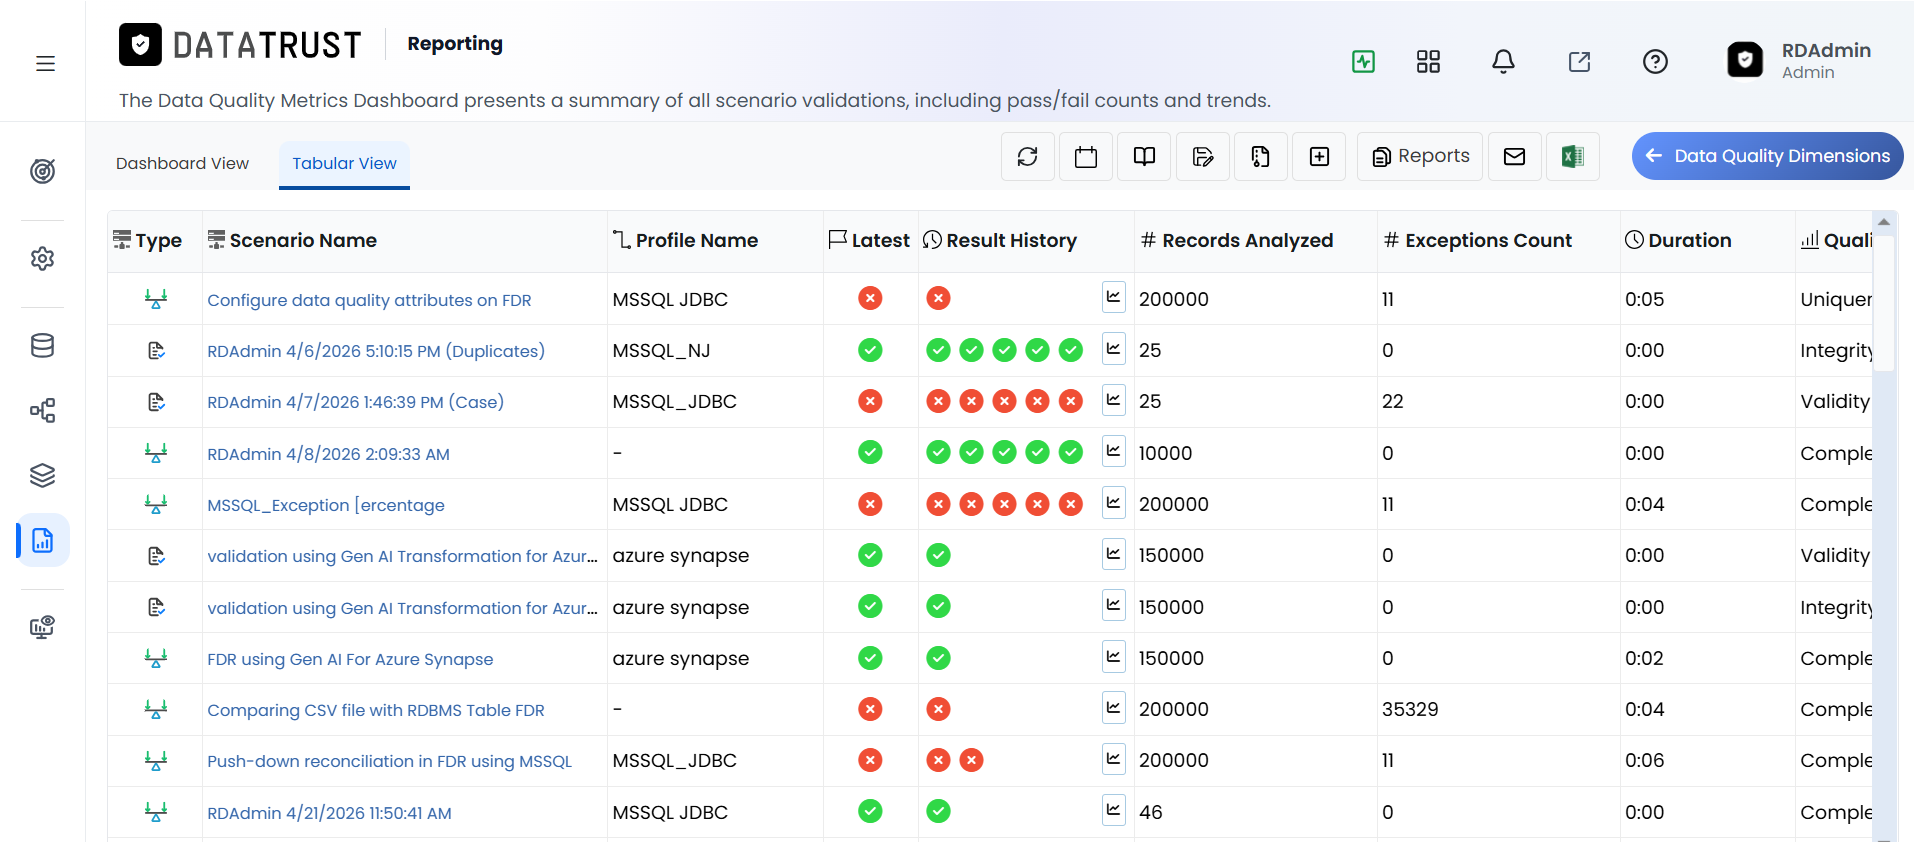Click the target icon in left sidebar

42,171
